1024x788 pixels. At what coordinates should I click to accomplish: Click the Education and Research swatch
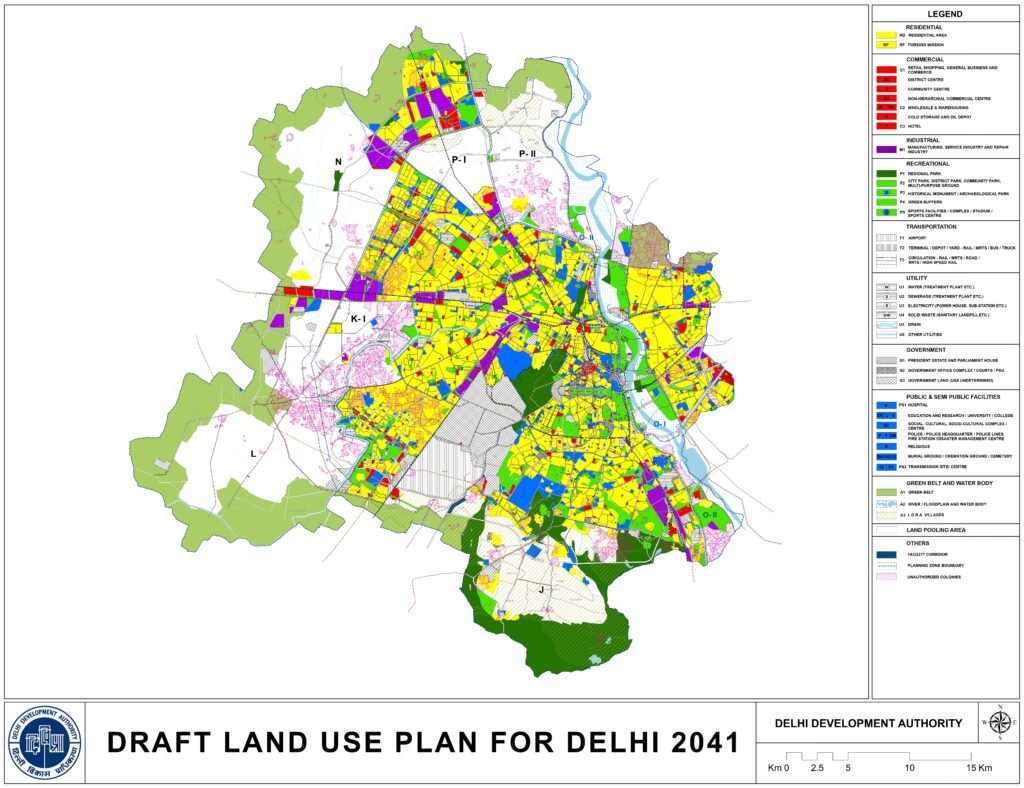click(x=886, y=415)
